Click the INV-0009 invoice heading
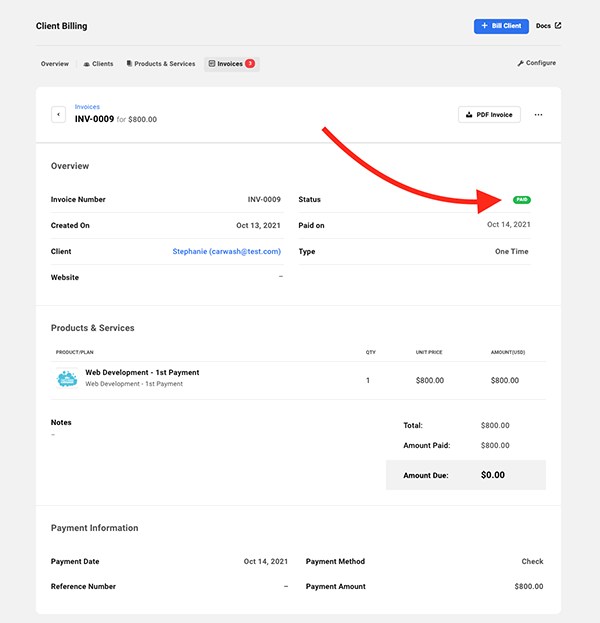Image resolution: width=600 pixels, height=623 pixels. pyautogui.click(x=94, y=119)
